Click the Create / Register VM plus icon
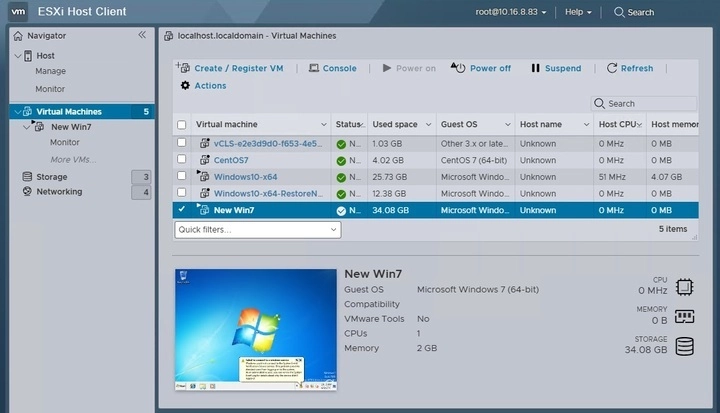 (x=183, y=68)
